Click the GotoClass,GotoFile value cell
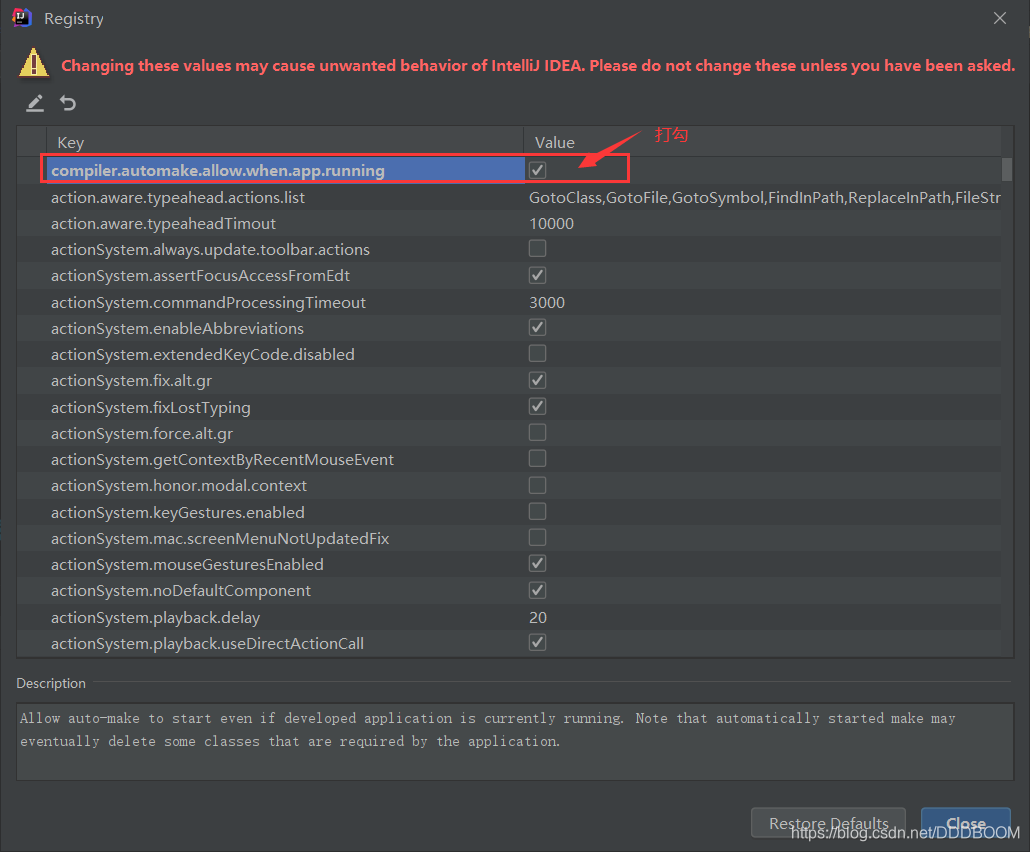This screenshot has height=852, width=1030. 765,197
